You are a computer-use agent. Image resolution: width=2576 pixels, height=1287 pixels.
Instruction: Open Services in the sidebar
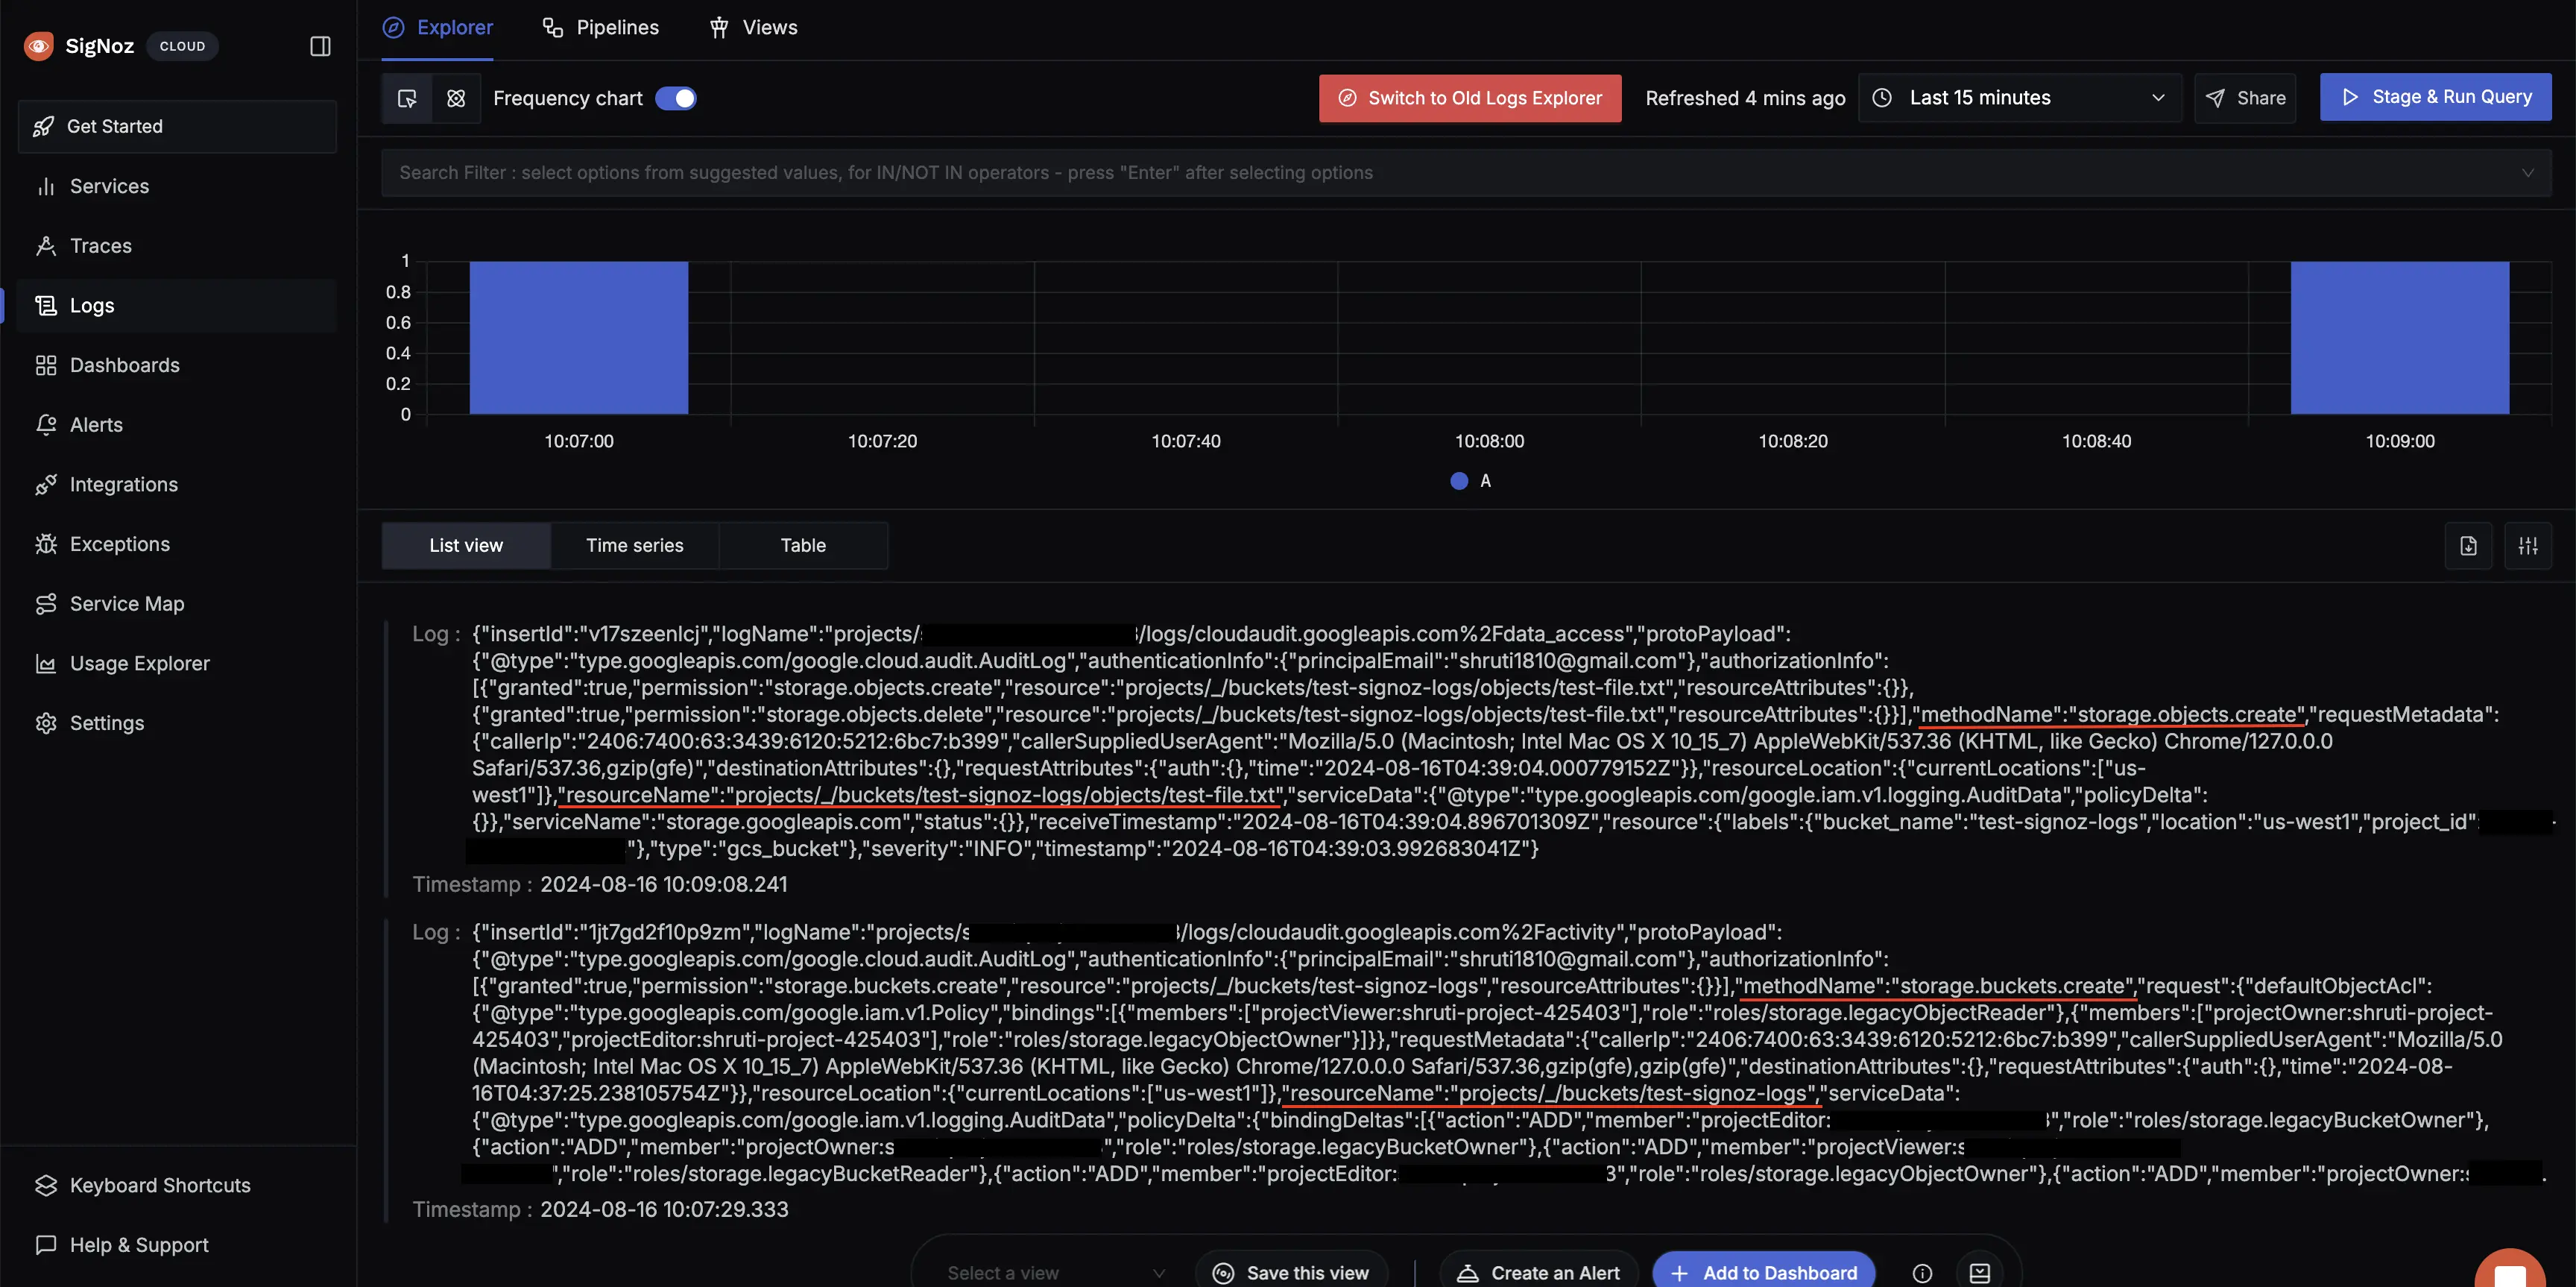177,186
